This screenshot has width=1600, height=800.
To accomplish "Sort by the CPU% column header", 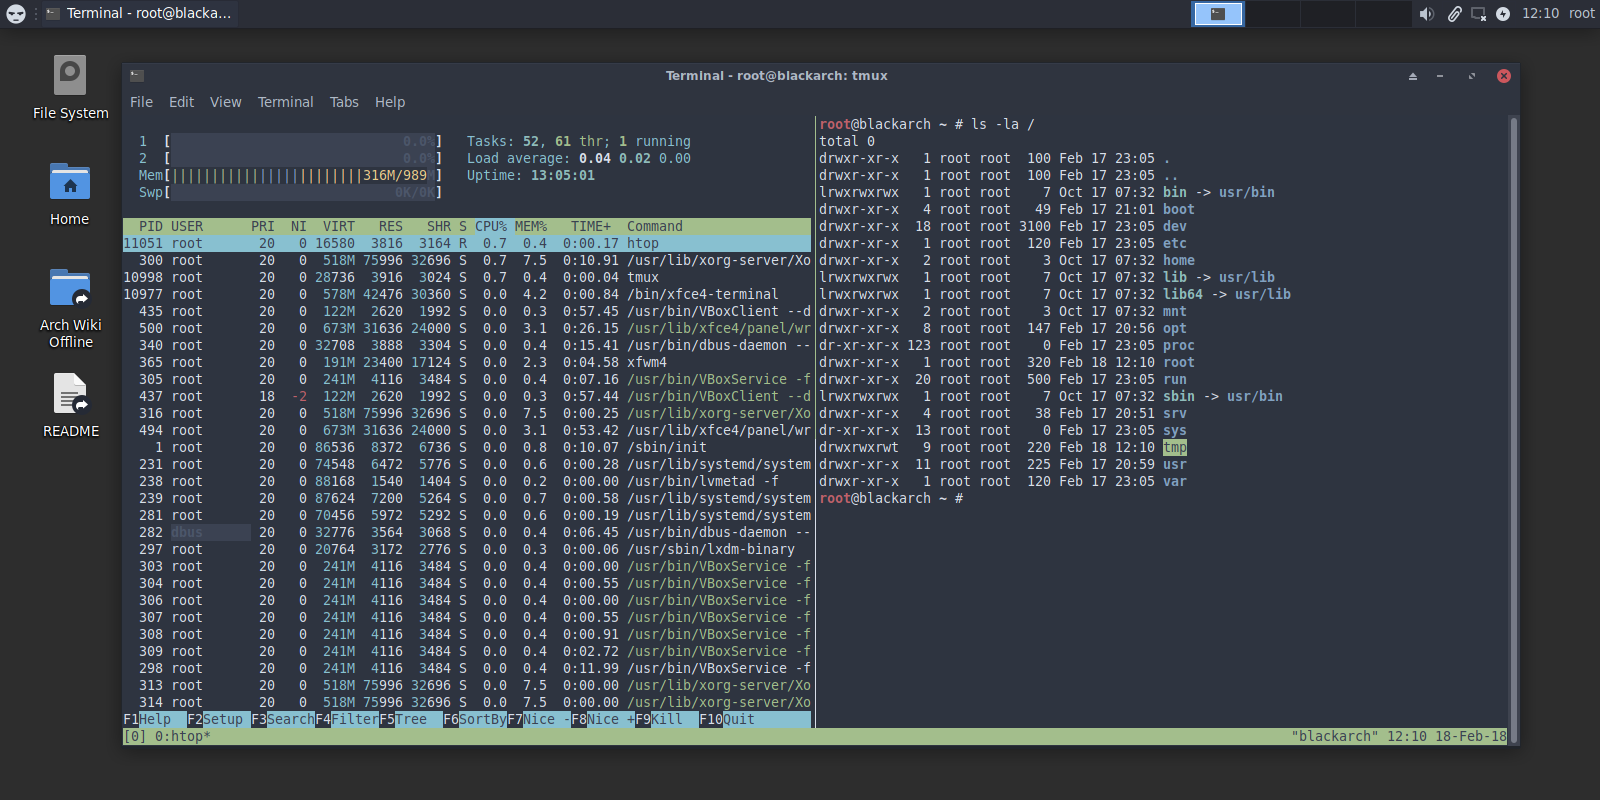I will [491, 226].
